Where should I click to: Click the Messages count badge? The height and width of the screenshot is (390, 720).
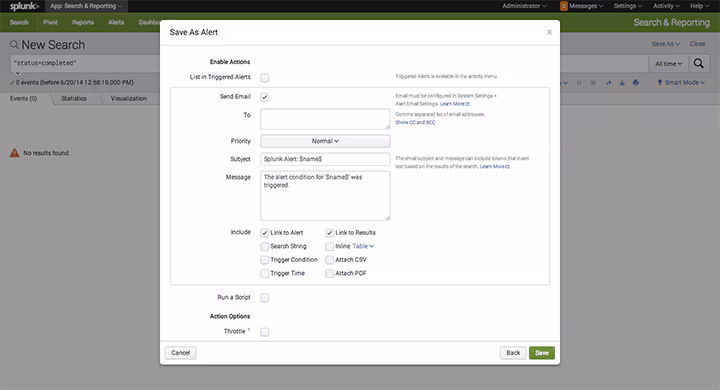pyautogui.click(x=563, y=6)
